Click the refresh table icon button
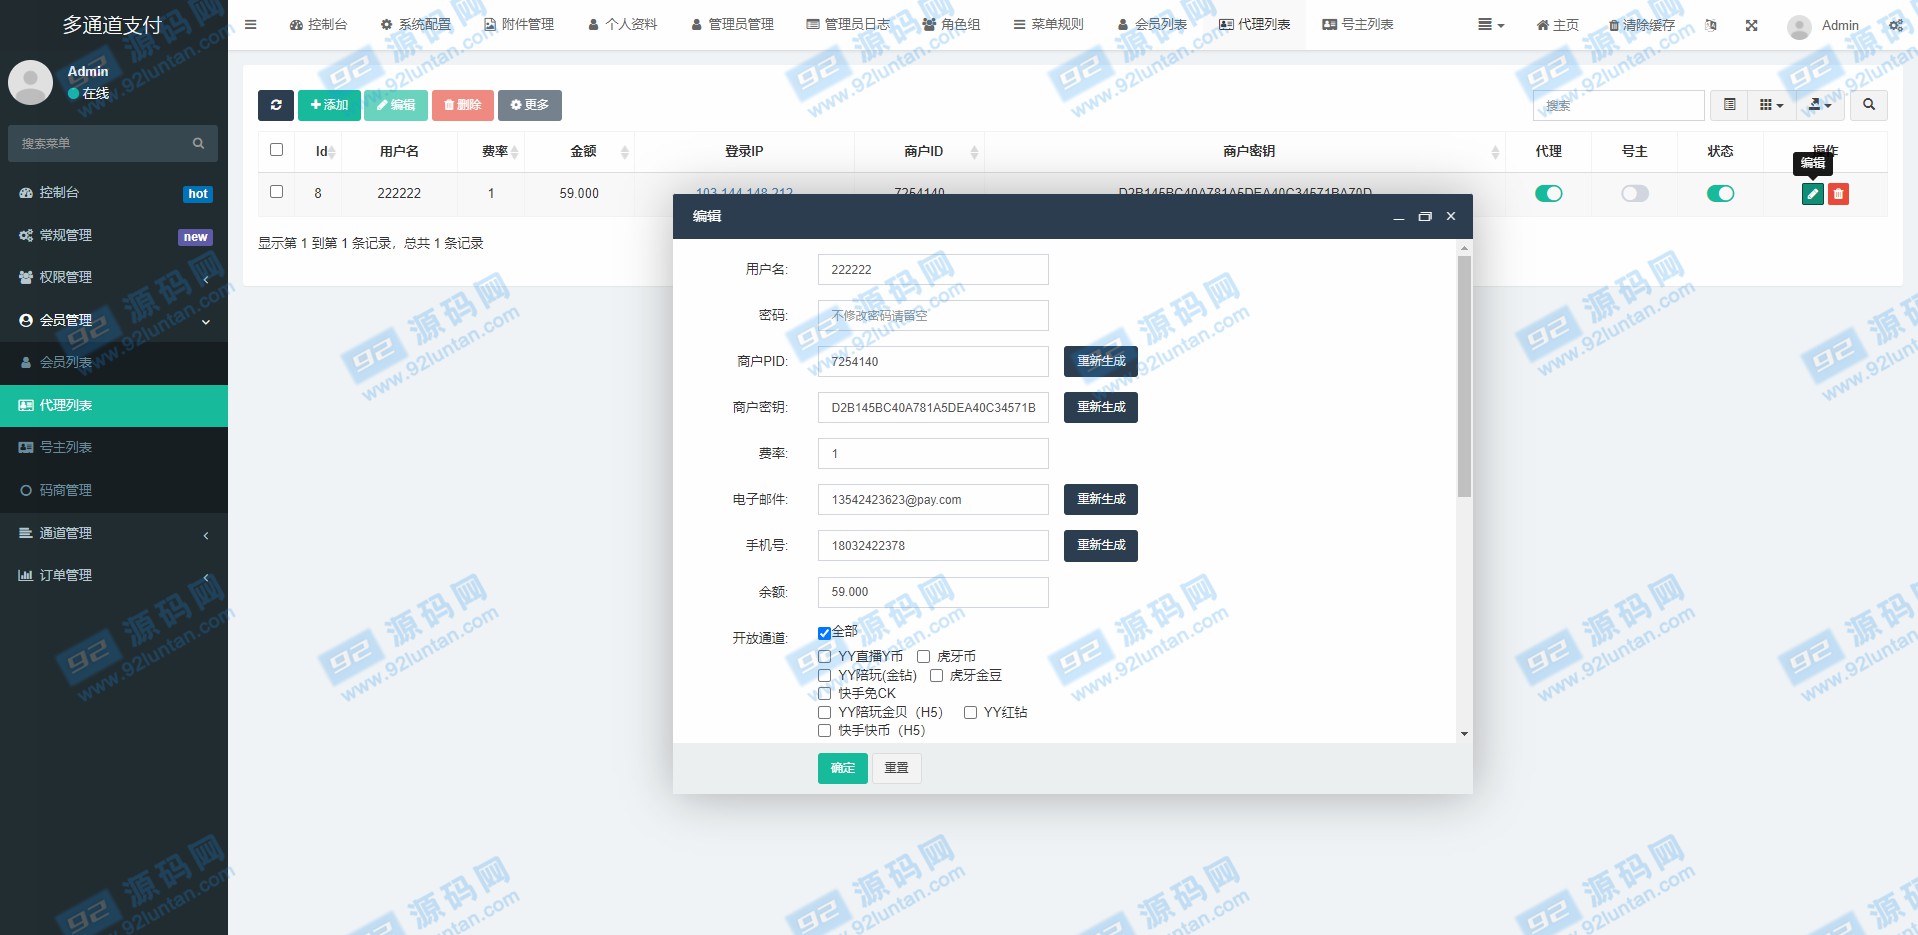 [276, 105]
